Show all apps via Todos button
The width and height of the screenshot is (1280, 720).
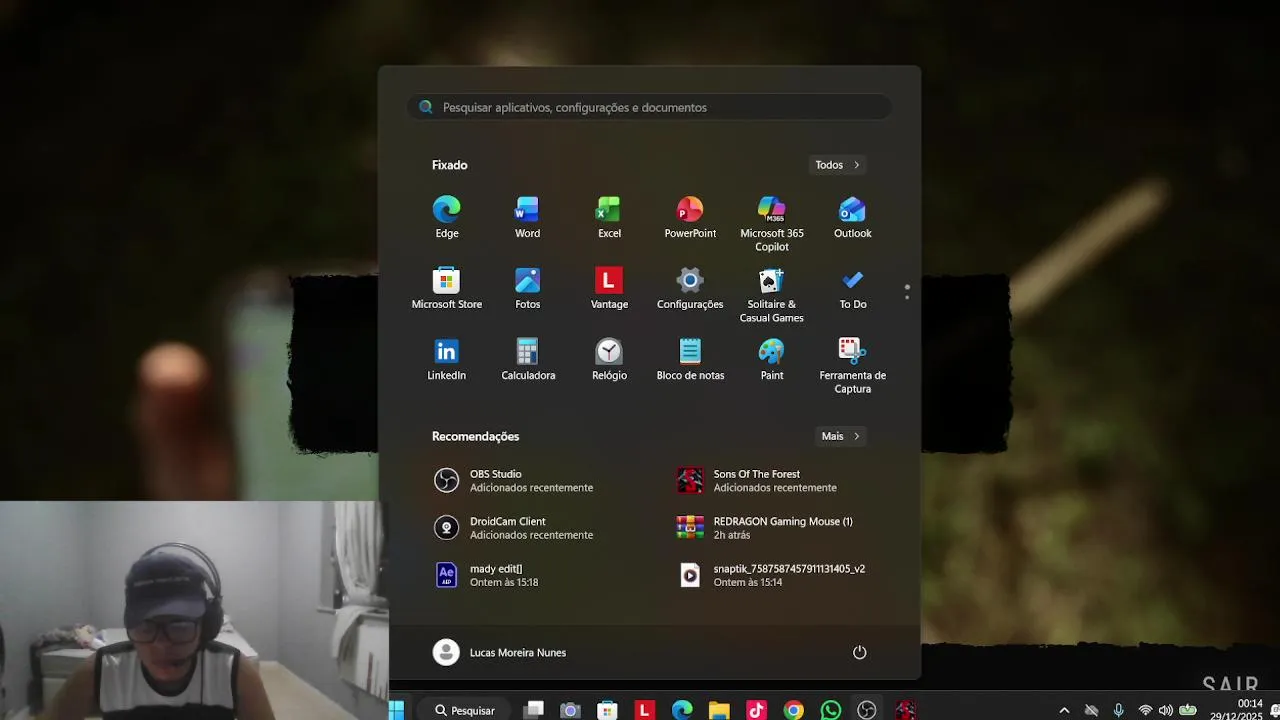(837, 165)
